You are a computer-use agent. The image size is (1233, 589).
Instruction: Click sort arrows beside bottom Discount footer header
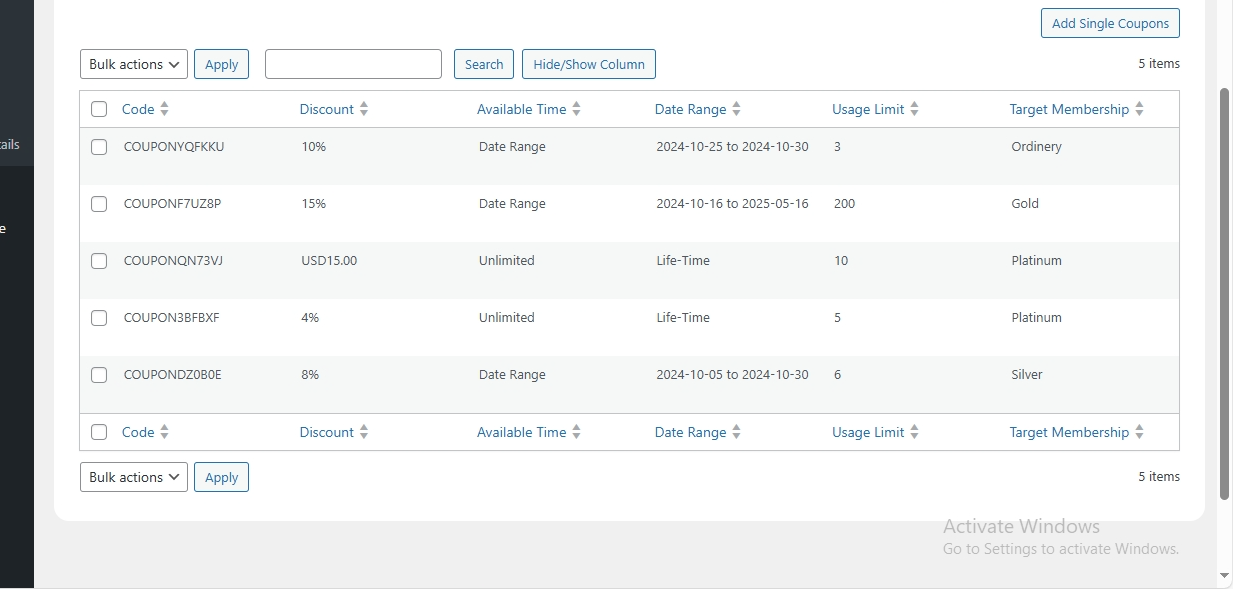(x=364, y=432)
